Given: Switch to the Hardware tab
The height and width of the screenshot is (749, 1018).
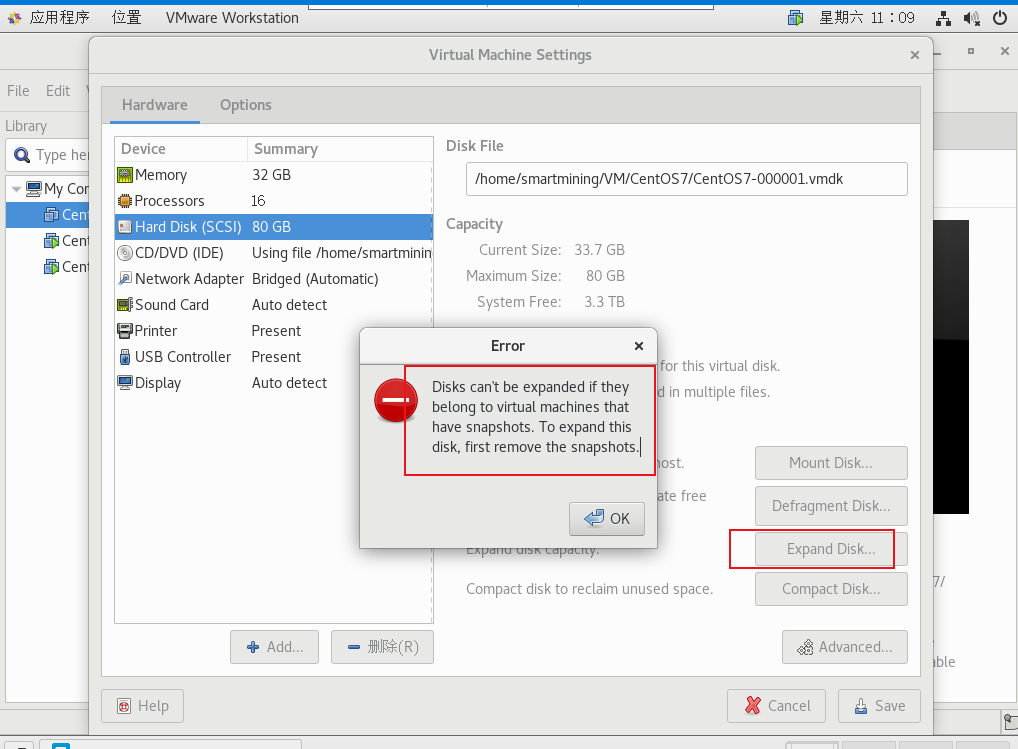Looking at the screenshot, I should [x=155, y=105].
